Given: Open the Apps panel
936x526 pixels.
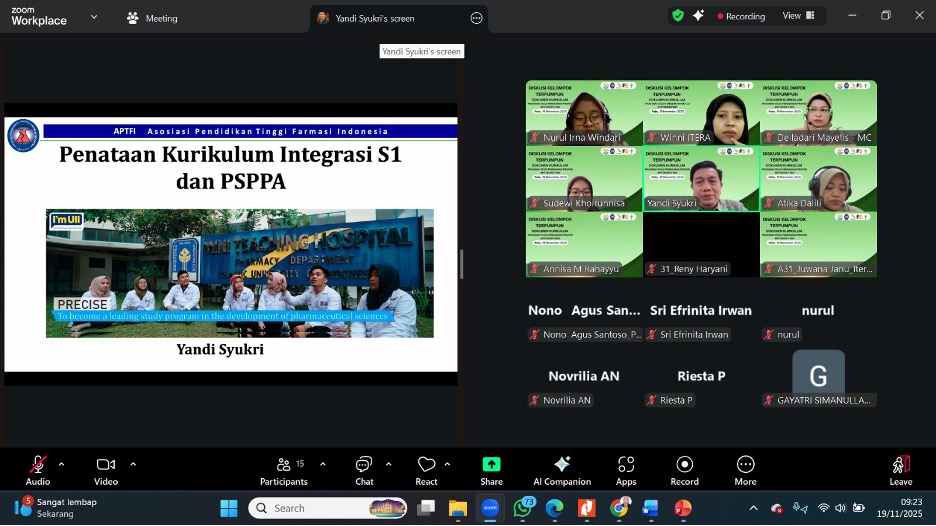Looking at the screenshot, I should tap(626, 465).
